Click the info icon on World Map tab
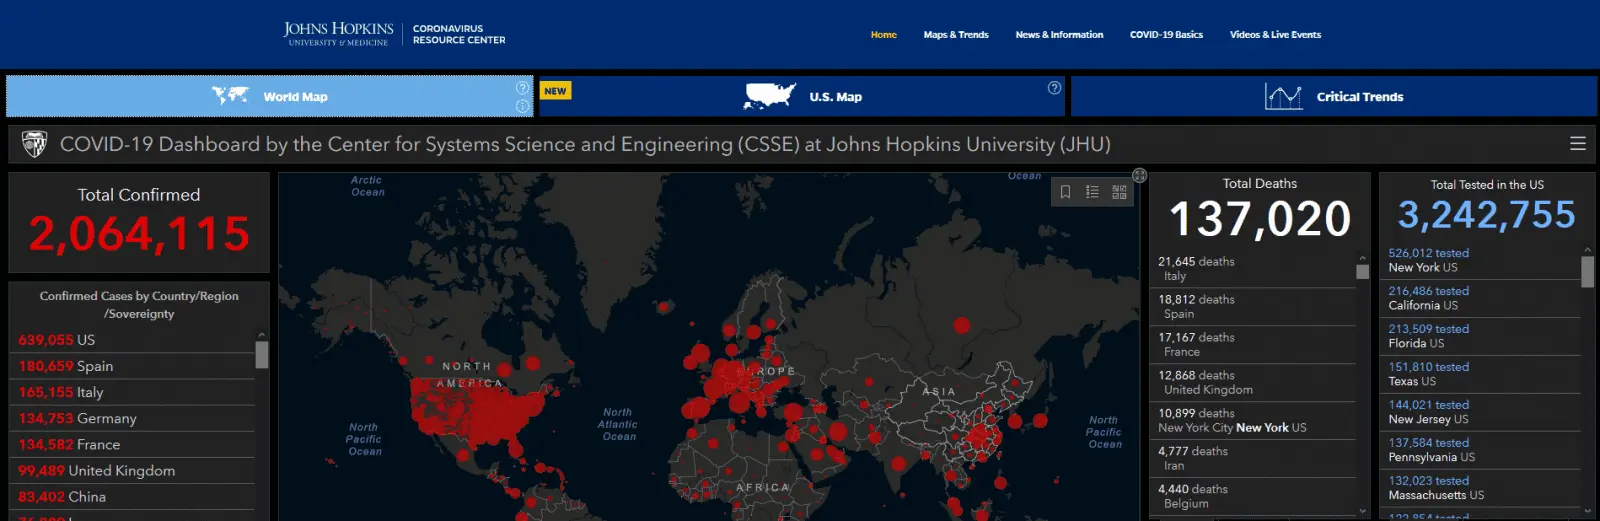 [x=522, y=106]
